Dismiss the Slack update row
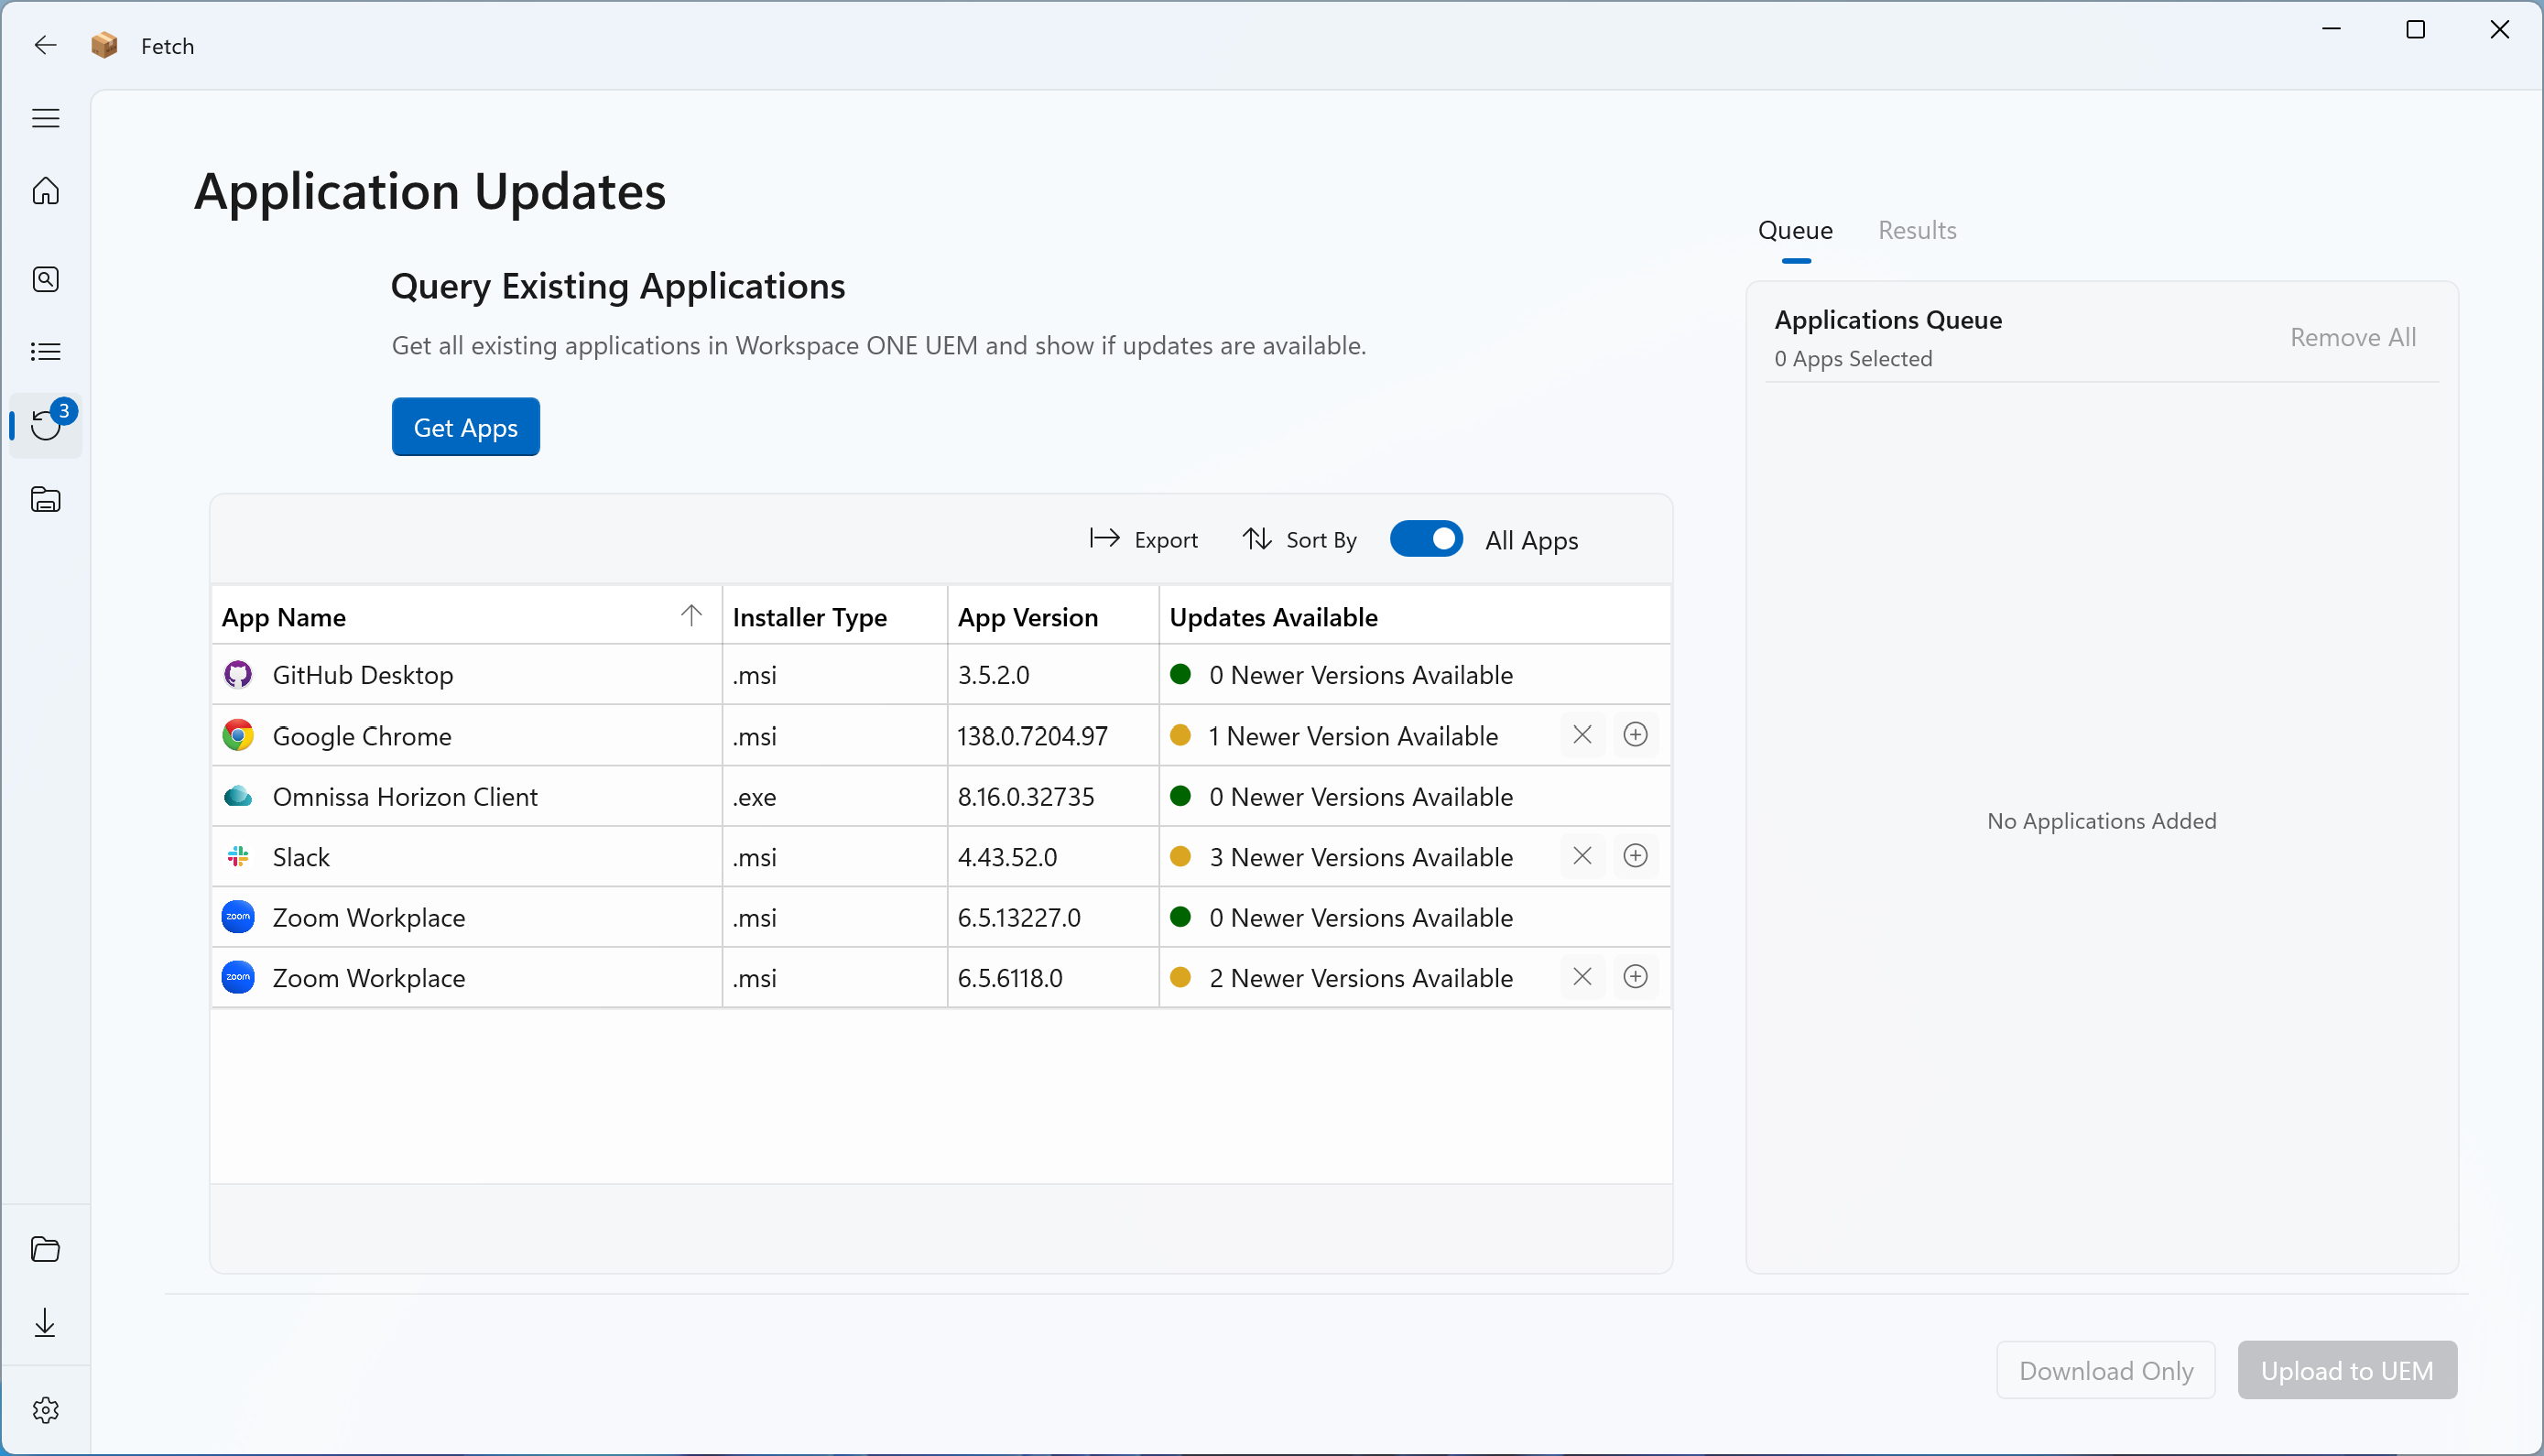Viewport: 2544px width, 1456px height. click(1582, 856)
